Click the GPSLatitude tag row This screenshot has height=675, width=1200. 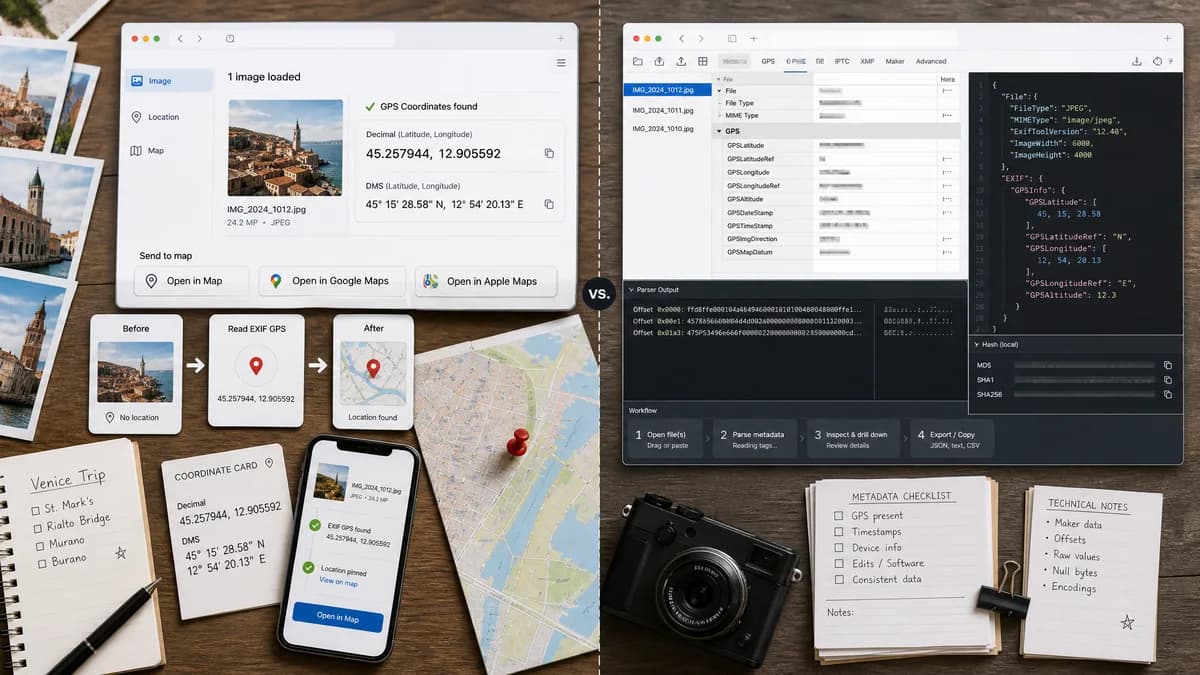pos(836,145)
